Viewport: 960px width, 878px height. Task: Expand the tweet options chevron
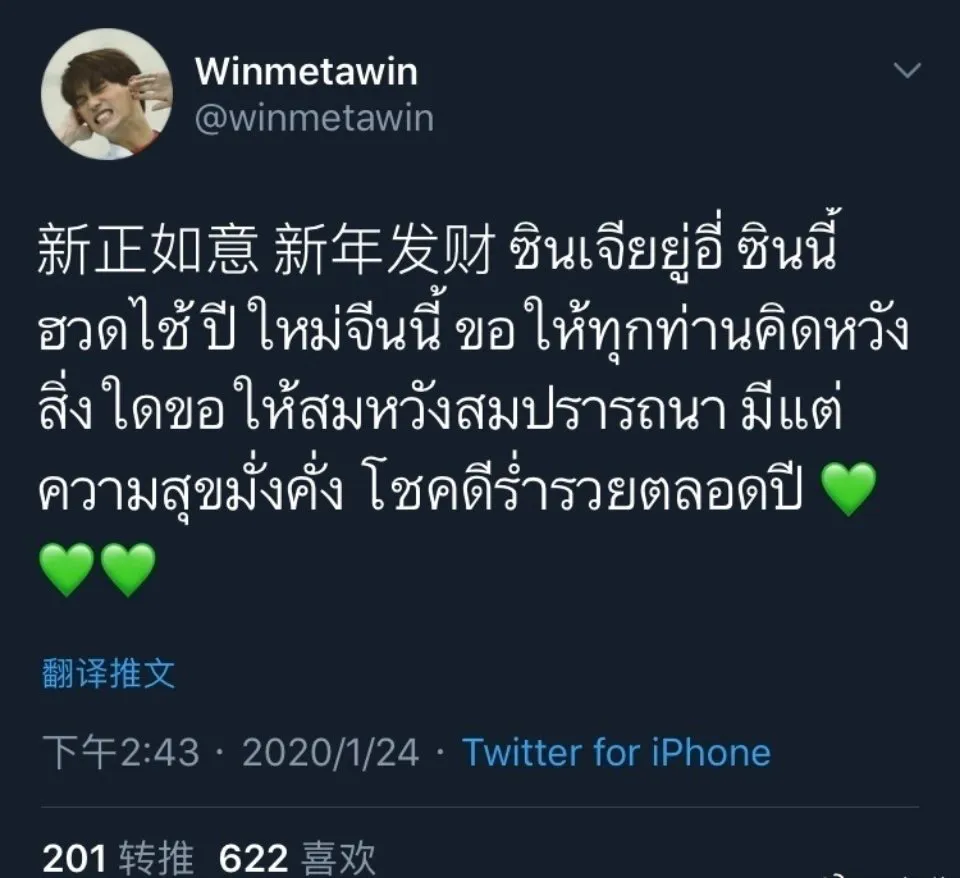[907, 70]
